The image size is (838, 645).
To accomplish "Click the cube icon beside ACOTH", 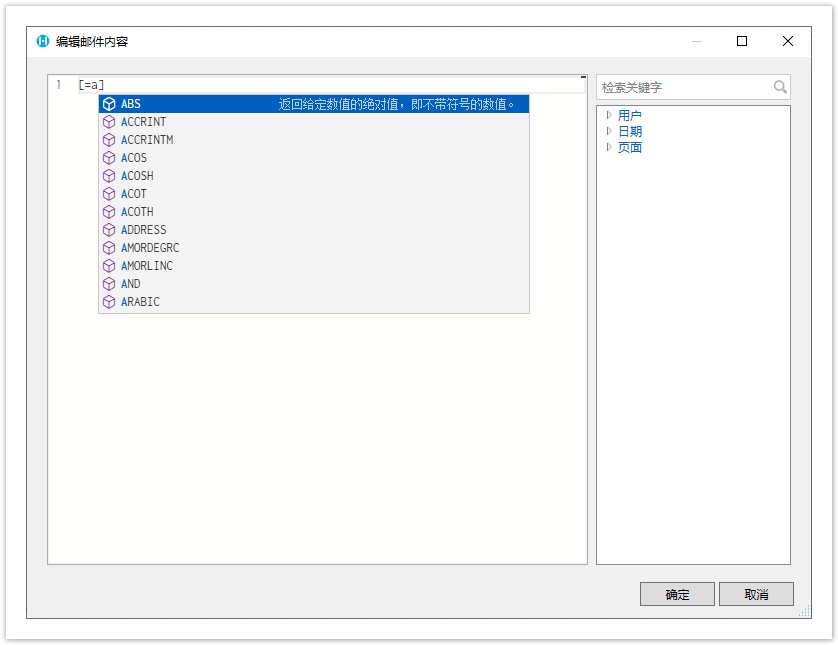I will click(x=109, y=212).
